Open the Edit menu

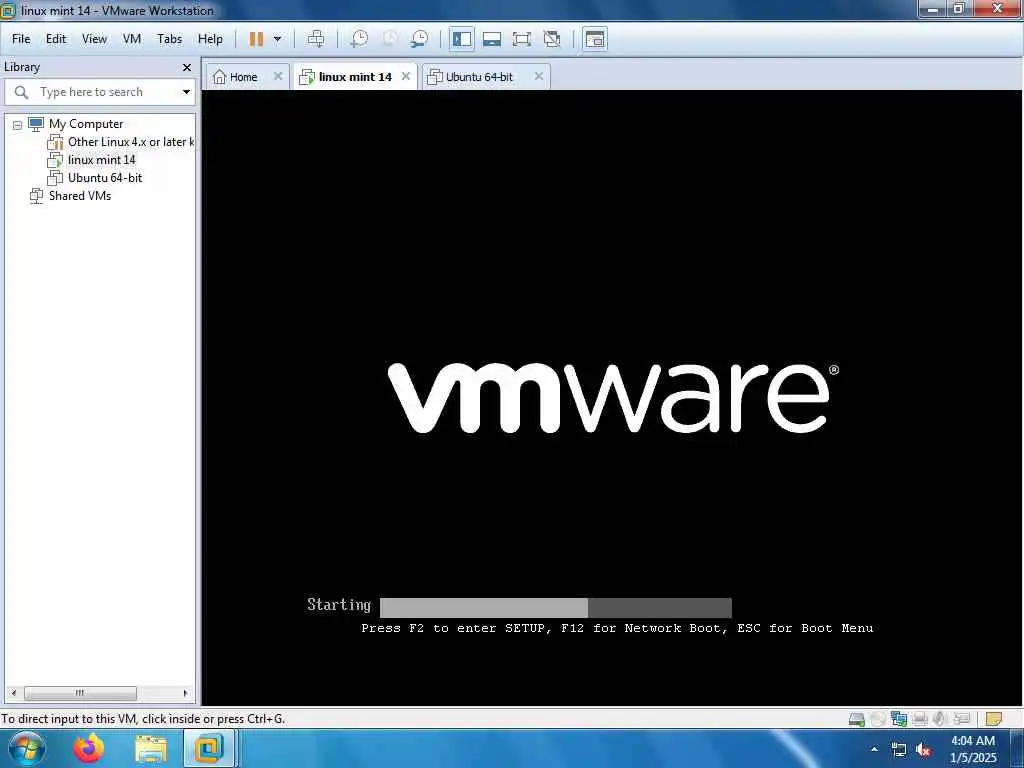click(56, 39)
